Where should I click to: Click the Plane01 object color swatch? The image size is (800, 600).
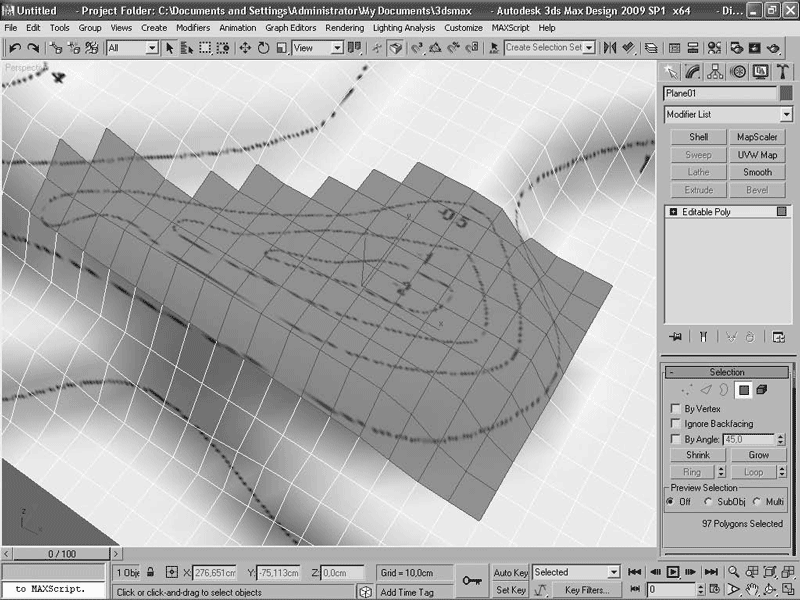[787, 93]
